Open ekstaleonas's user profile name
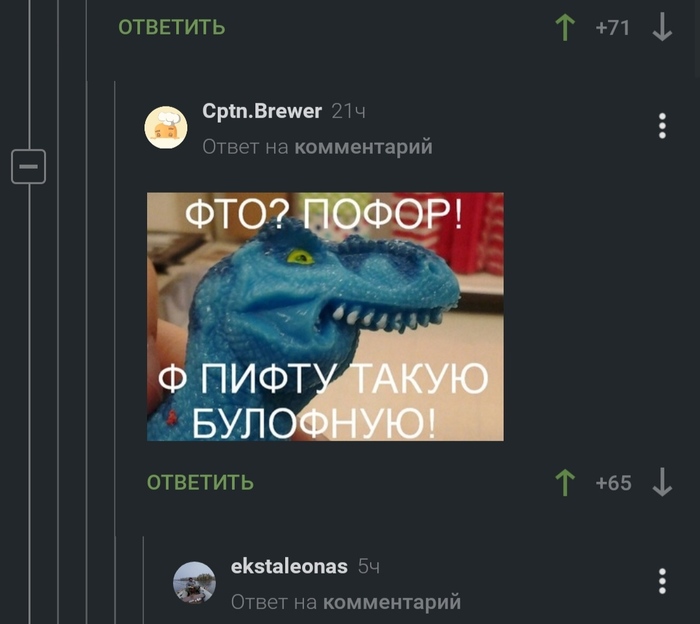 coord(289,566)
